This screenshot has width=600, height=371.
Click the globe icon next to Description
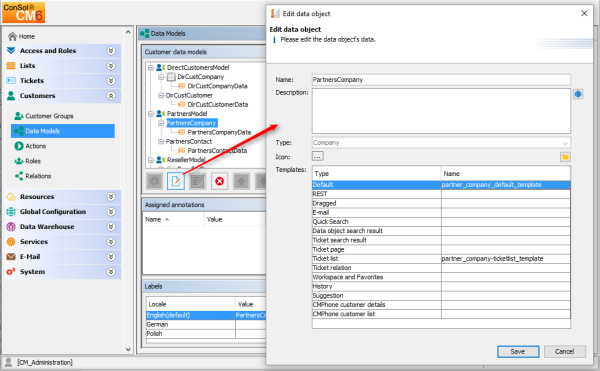click(578, 94)
